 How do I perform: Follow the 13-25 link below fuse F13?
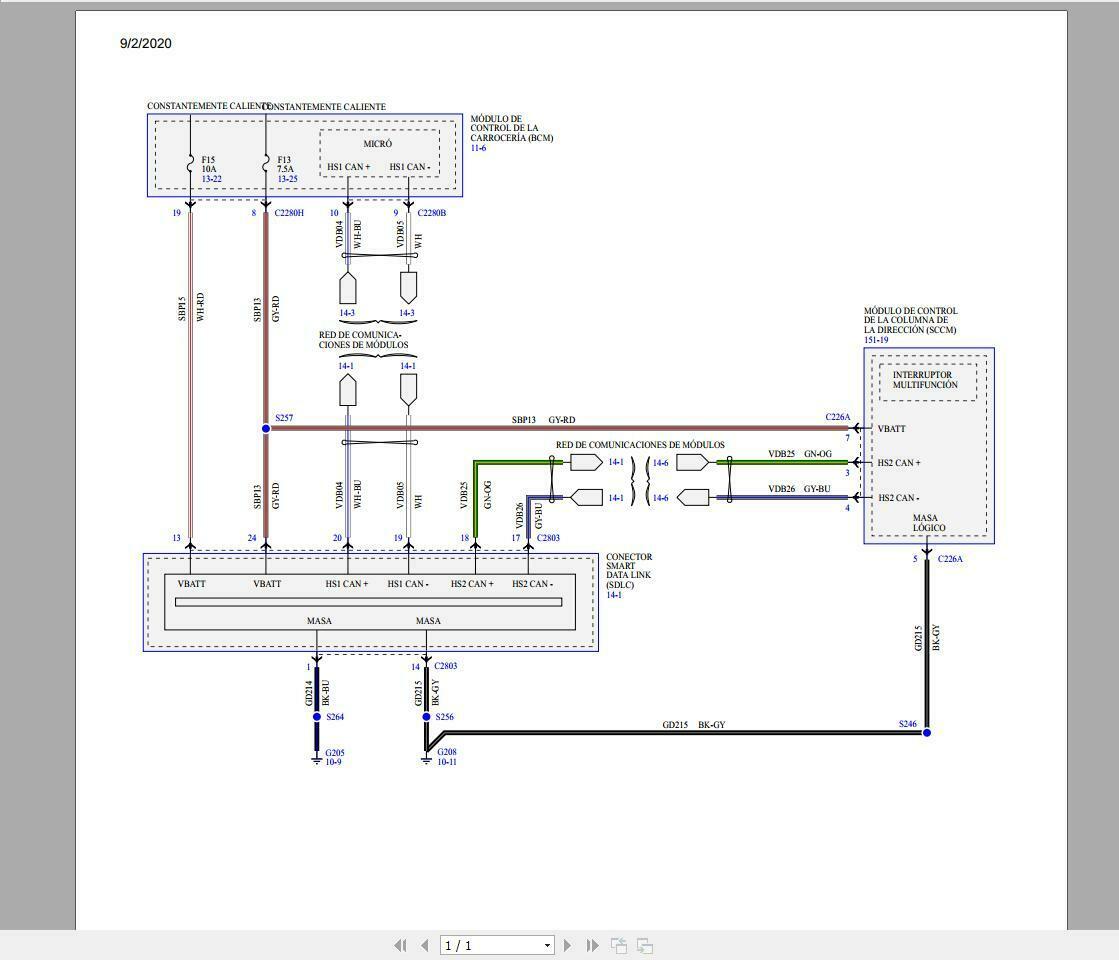(x=287, y=179)
